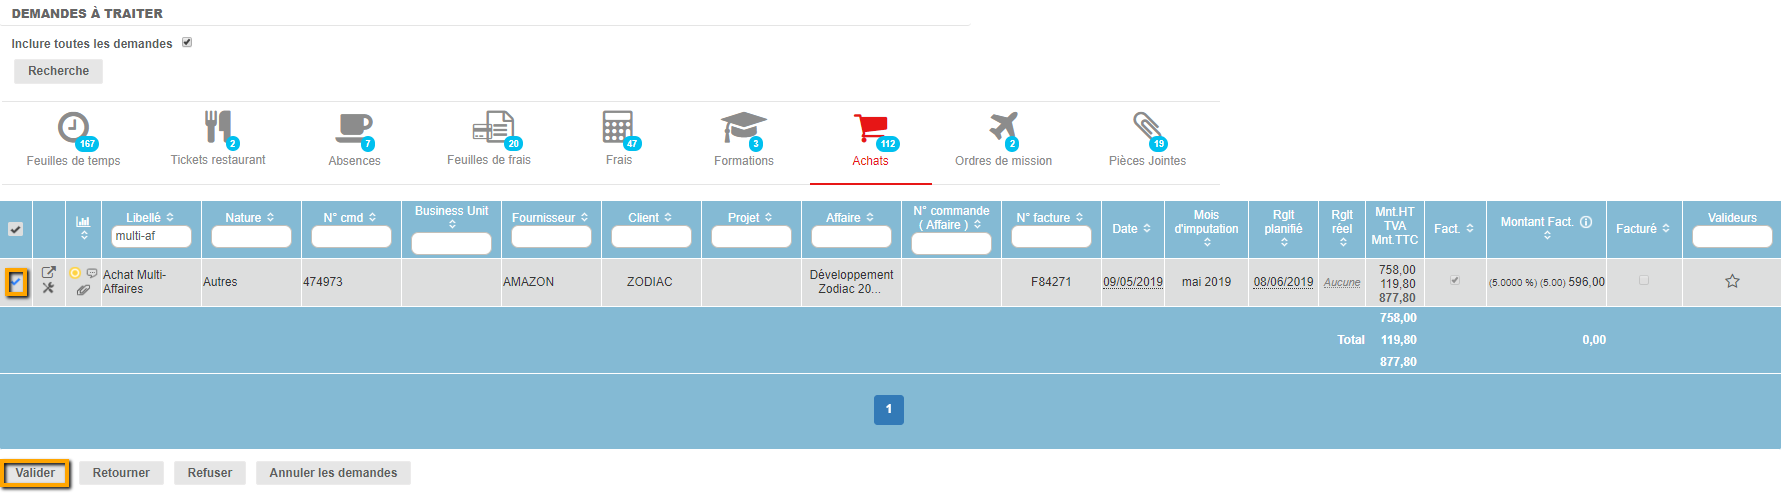Uncheck the Inclure toutes les demandes checkbox
This screenshot has height=495, width=1781.
(187, 43)
